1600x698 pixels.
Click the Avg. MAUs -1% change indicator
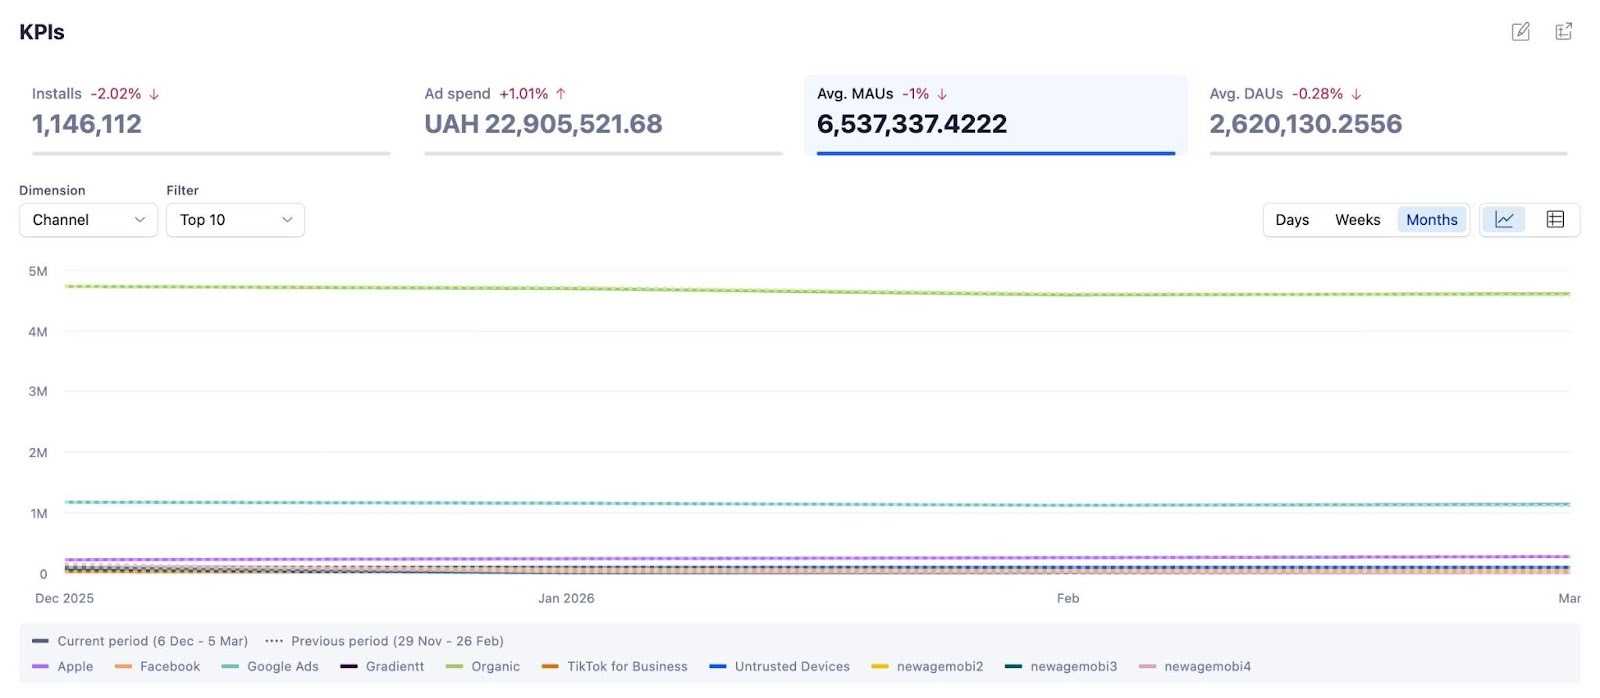pos(925,94)
